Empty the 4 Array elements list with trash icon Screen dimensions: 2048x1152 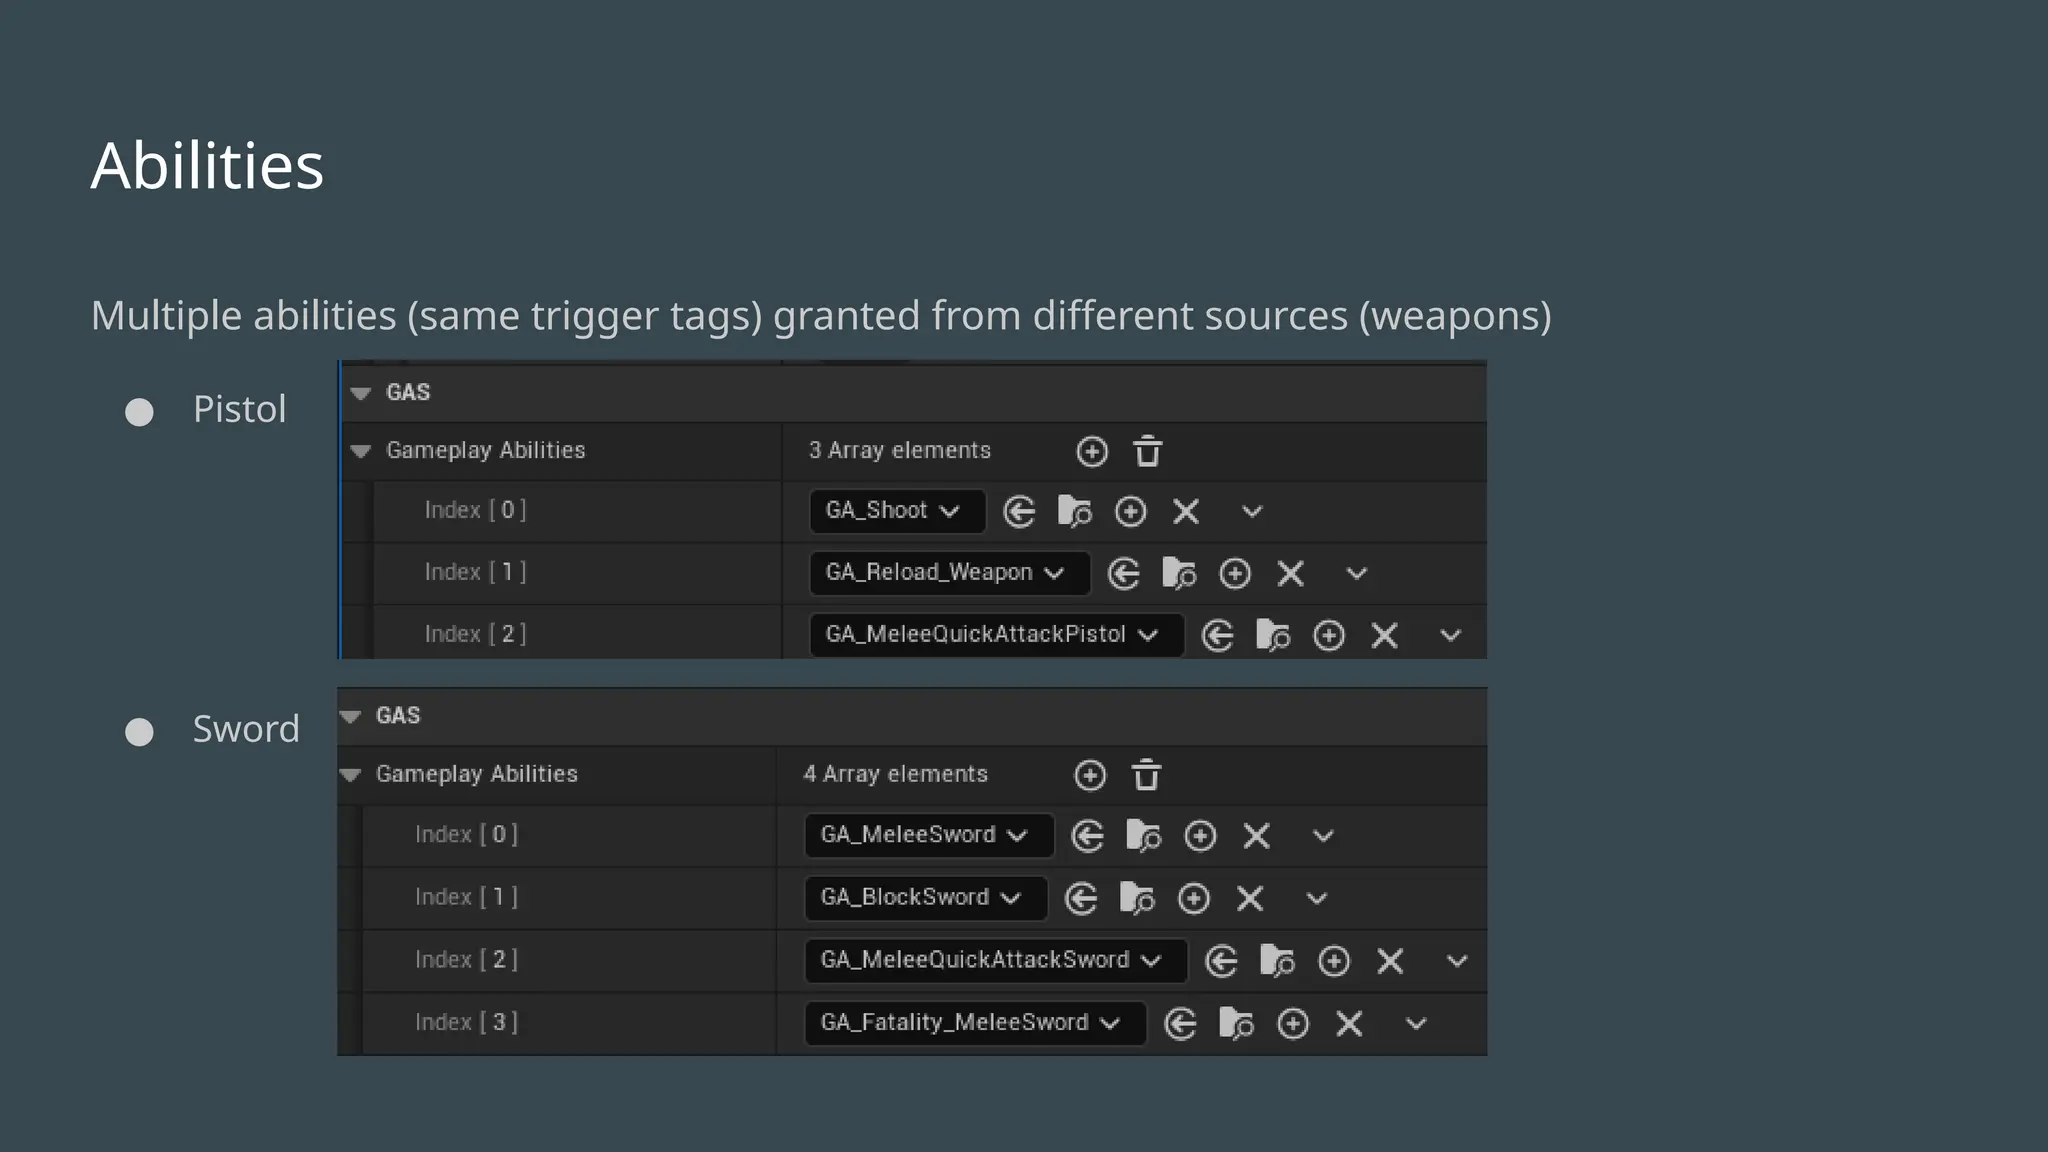[x=1146, y=776]
